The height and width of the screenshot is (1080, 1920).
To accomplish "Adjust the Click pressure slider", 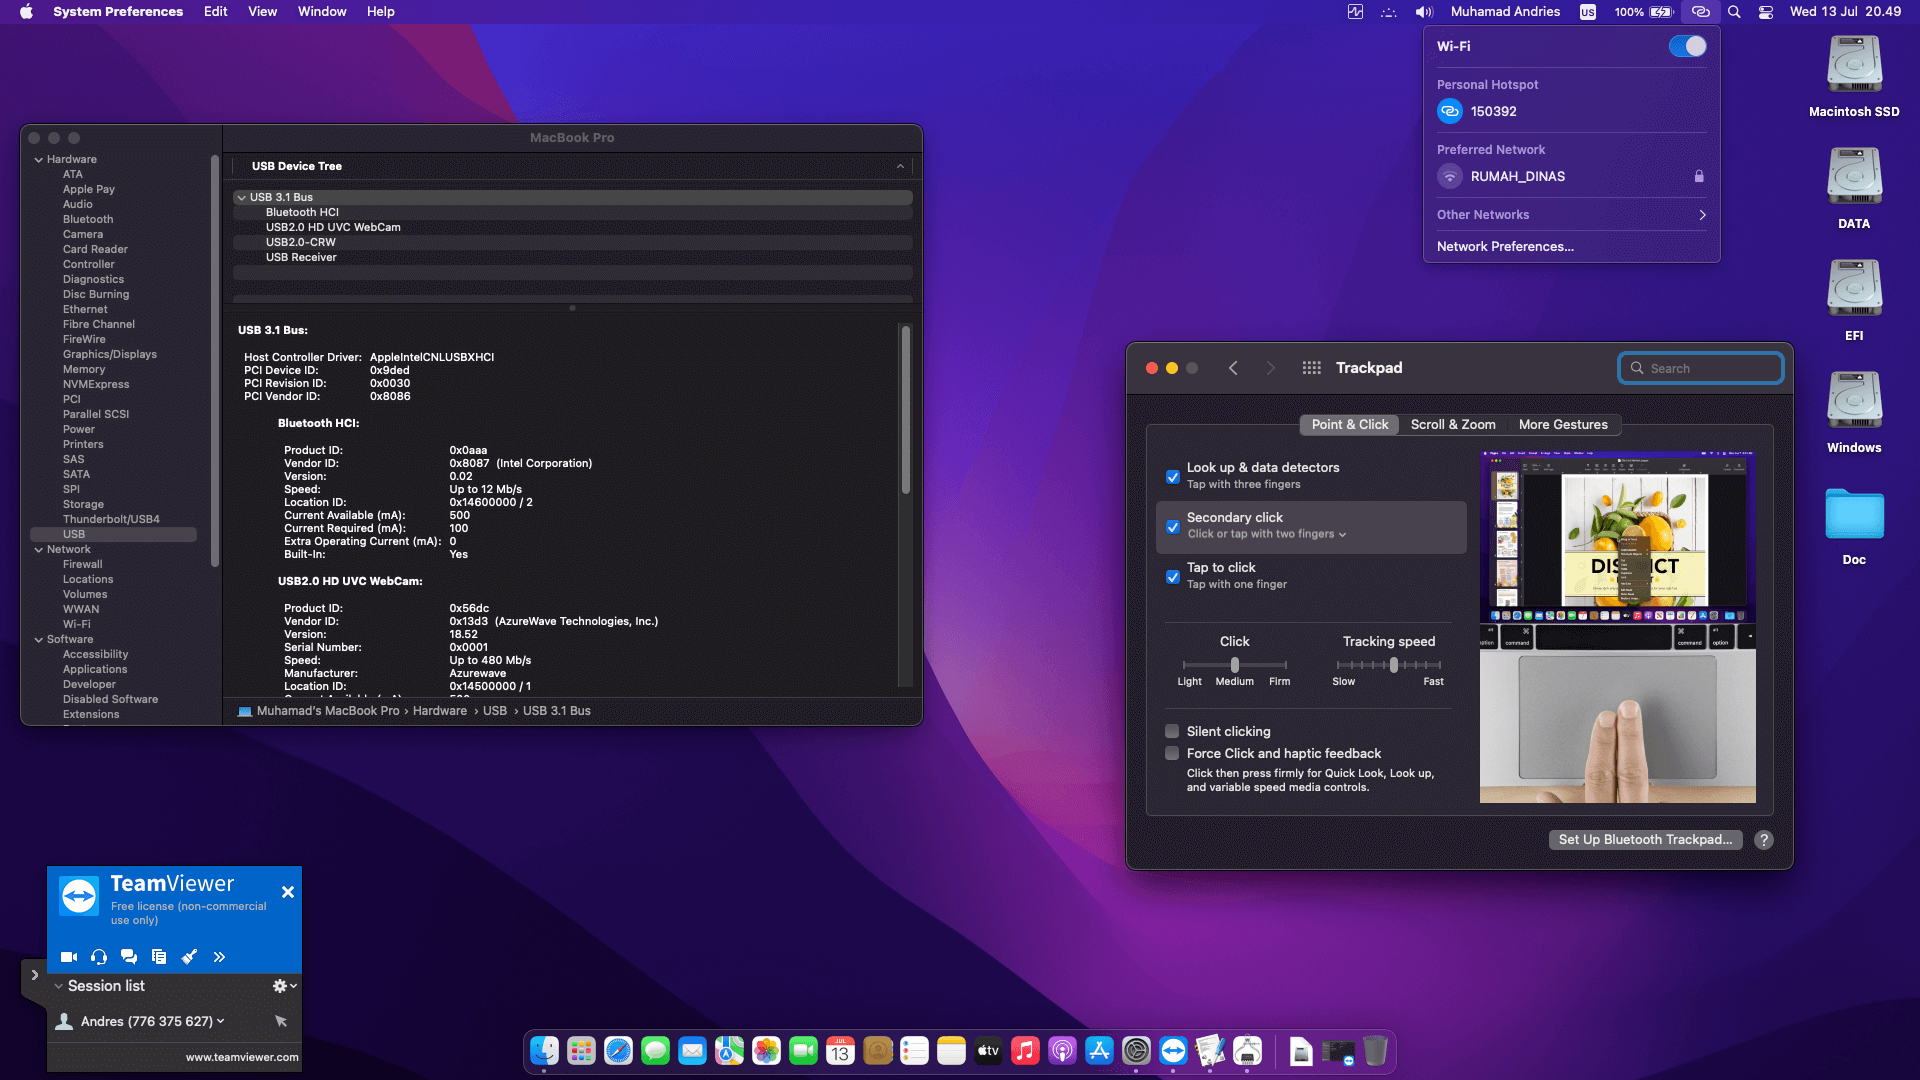I will tap(1235, 665).
